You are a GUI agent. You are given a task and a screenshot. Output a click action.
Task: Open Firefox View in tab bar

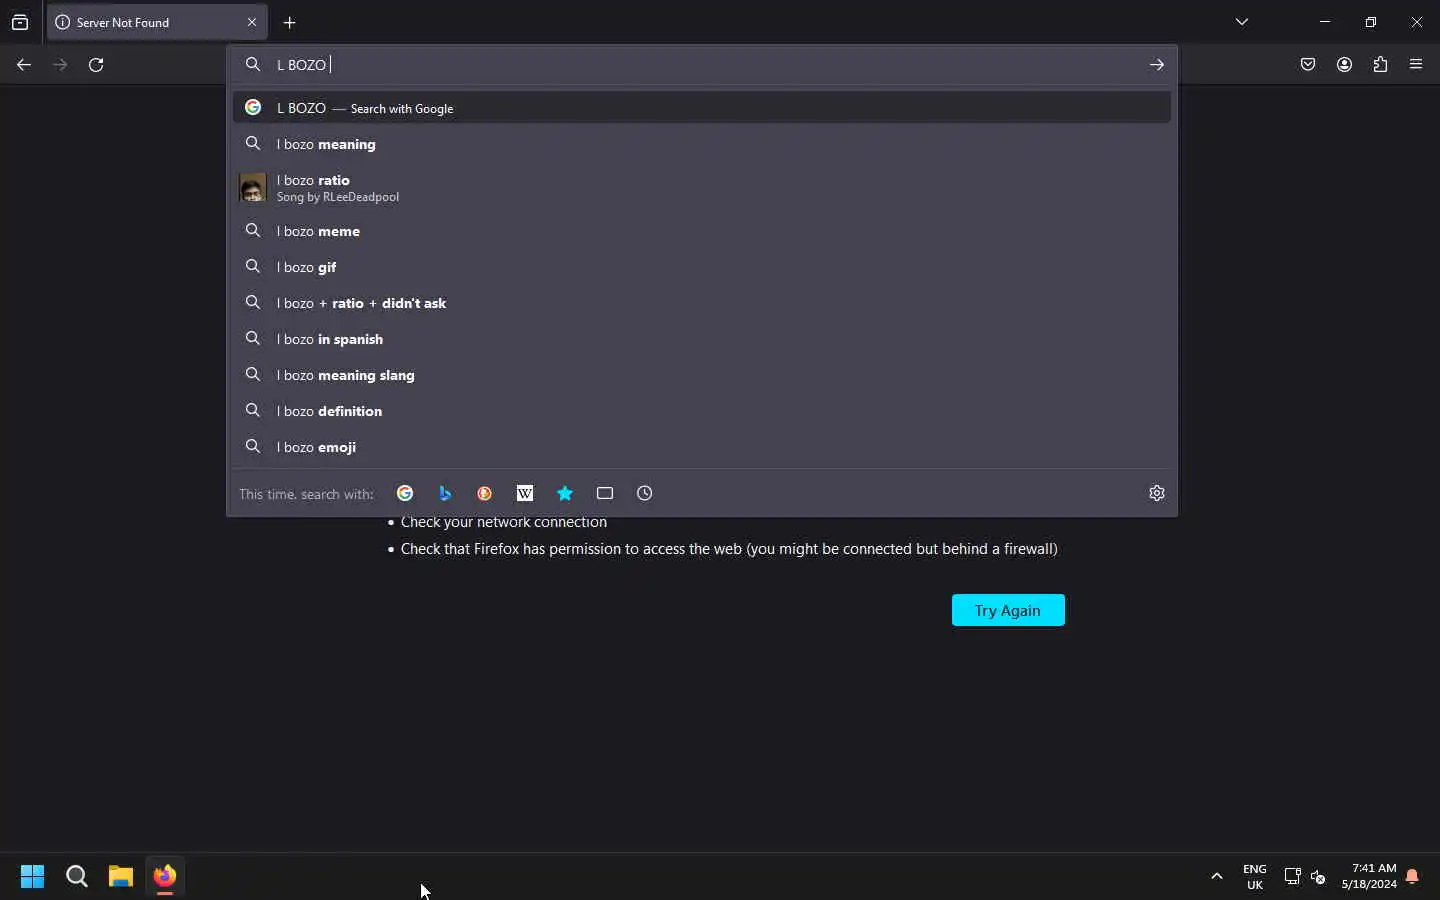[20, 22]
